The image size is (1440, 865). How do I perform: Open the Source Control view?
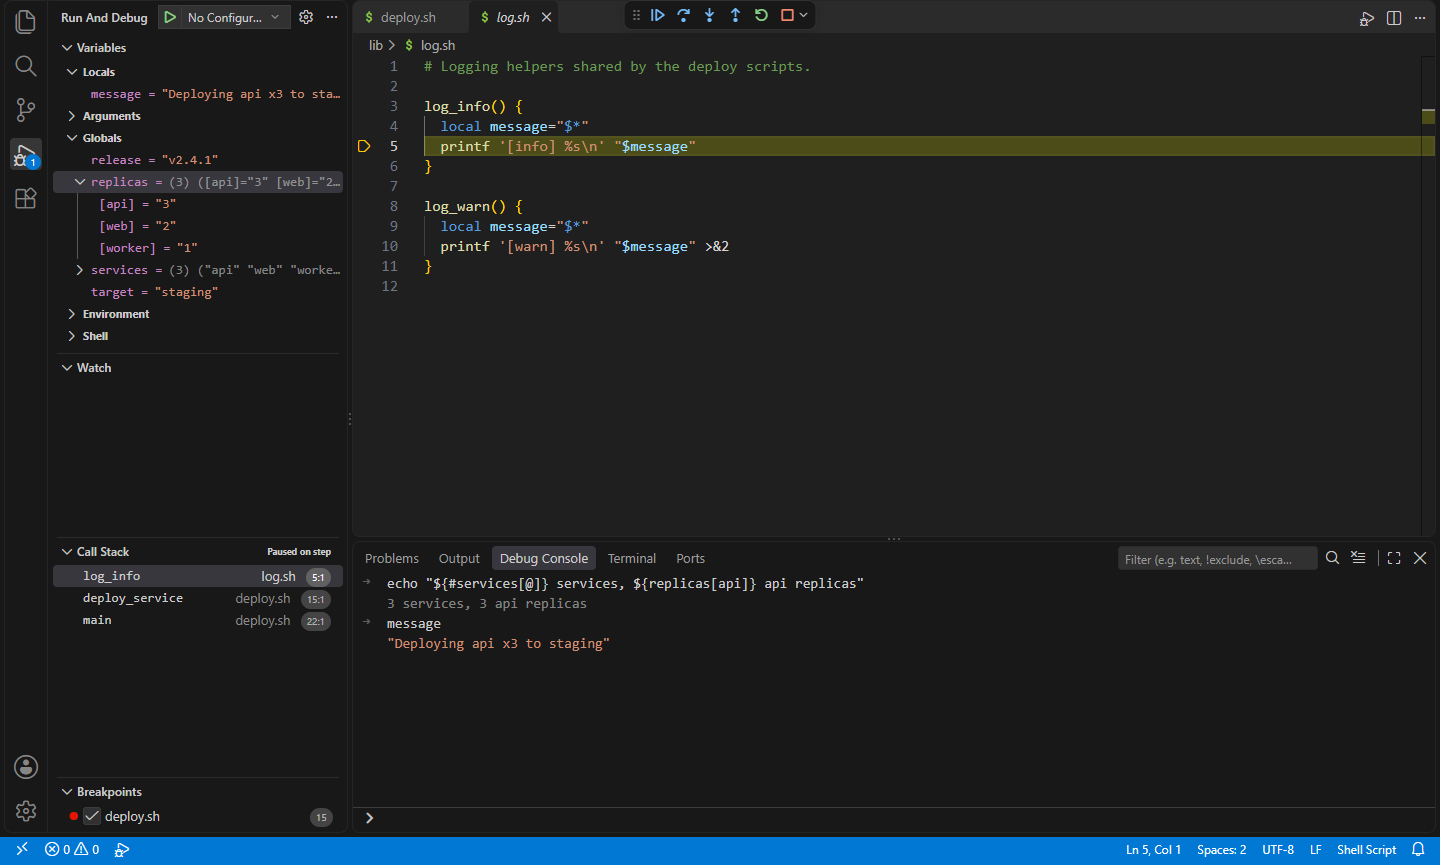pyautogui.click(x=26, y=110)
